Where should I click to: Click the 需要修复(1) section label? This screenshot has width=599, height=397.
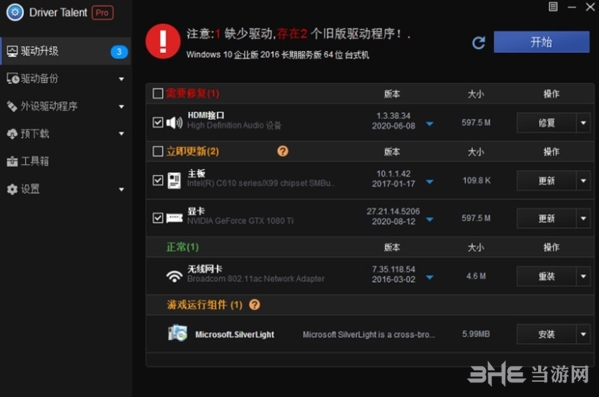193,93
